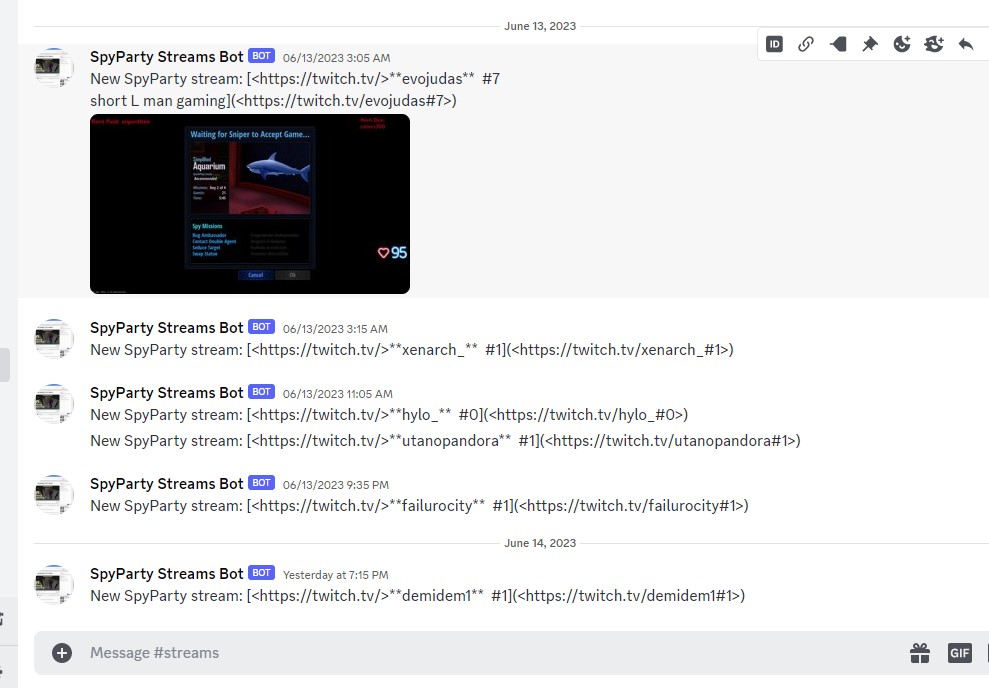Reply to the message using arrow icon
Image resolution: width=989 pixels, height=688 pixels.
966,44
